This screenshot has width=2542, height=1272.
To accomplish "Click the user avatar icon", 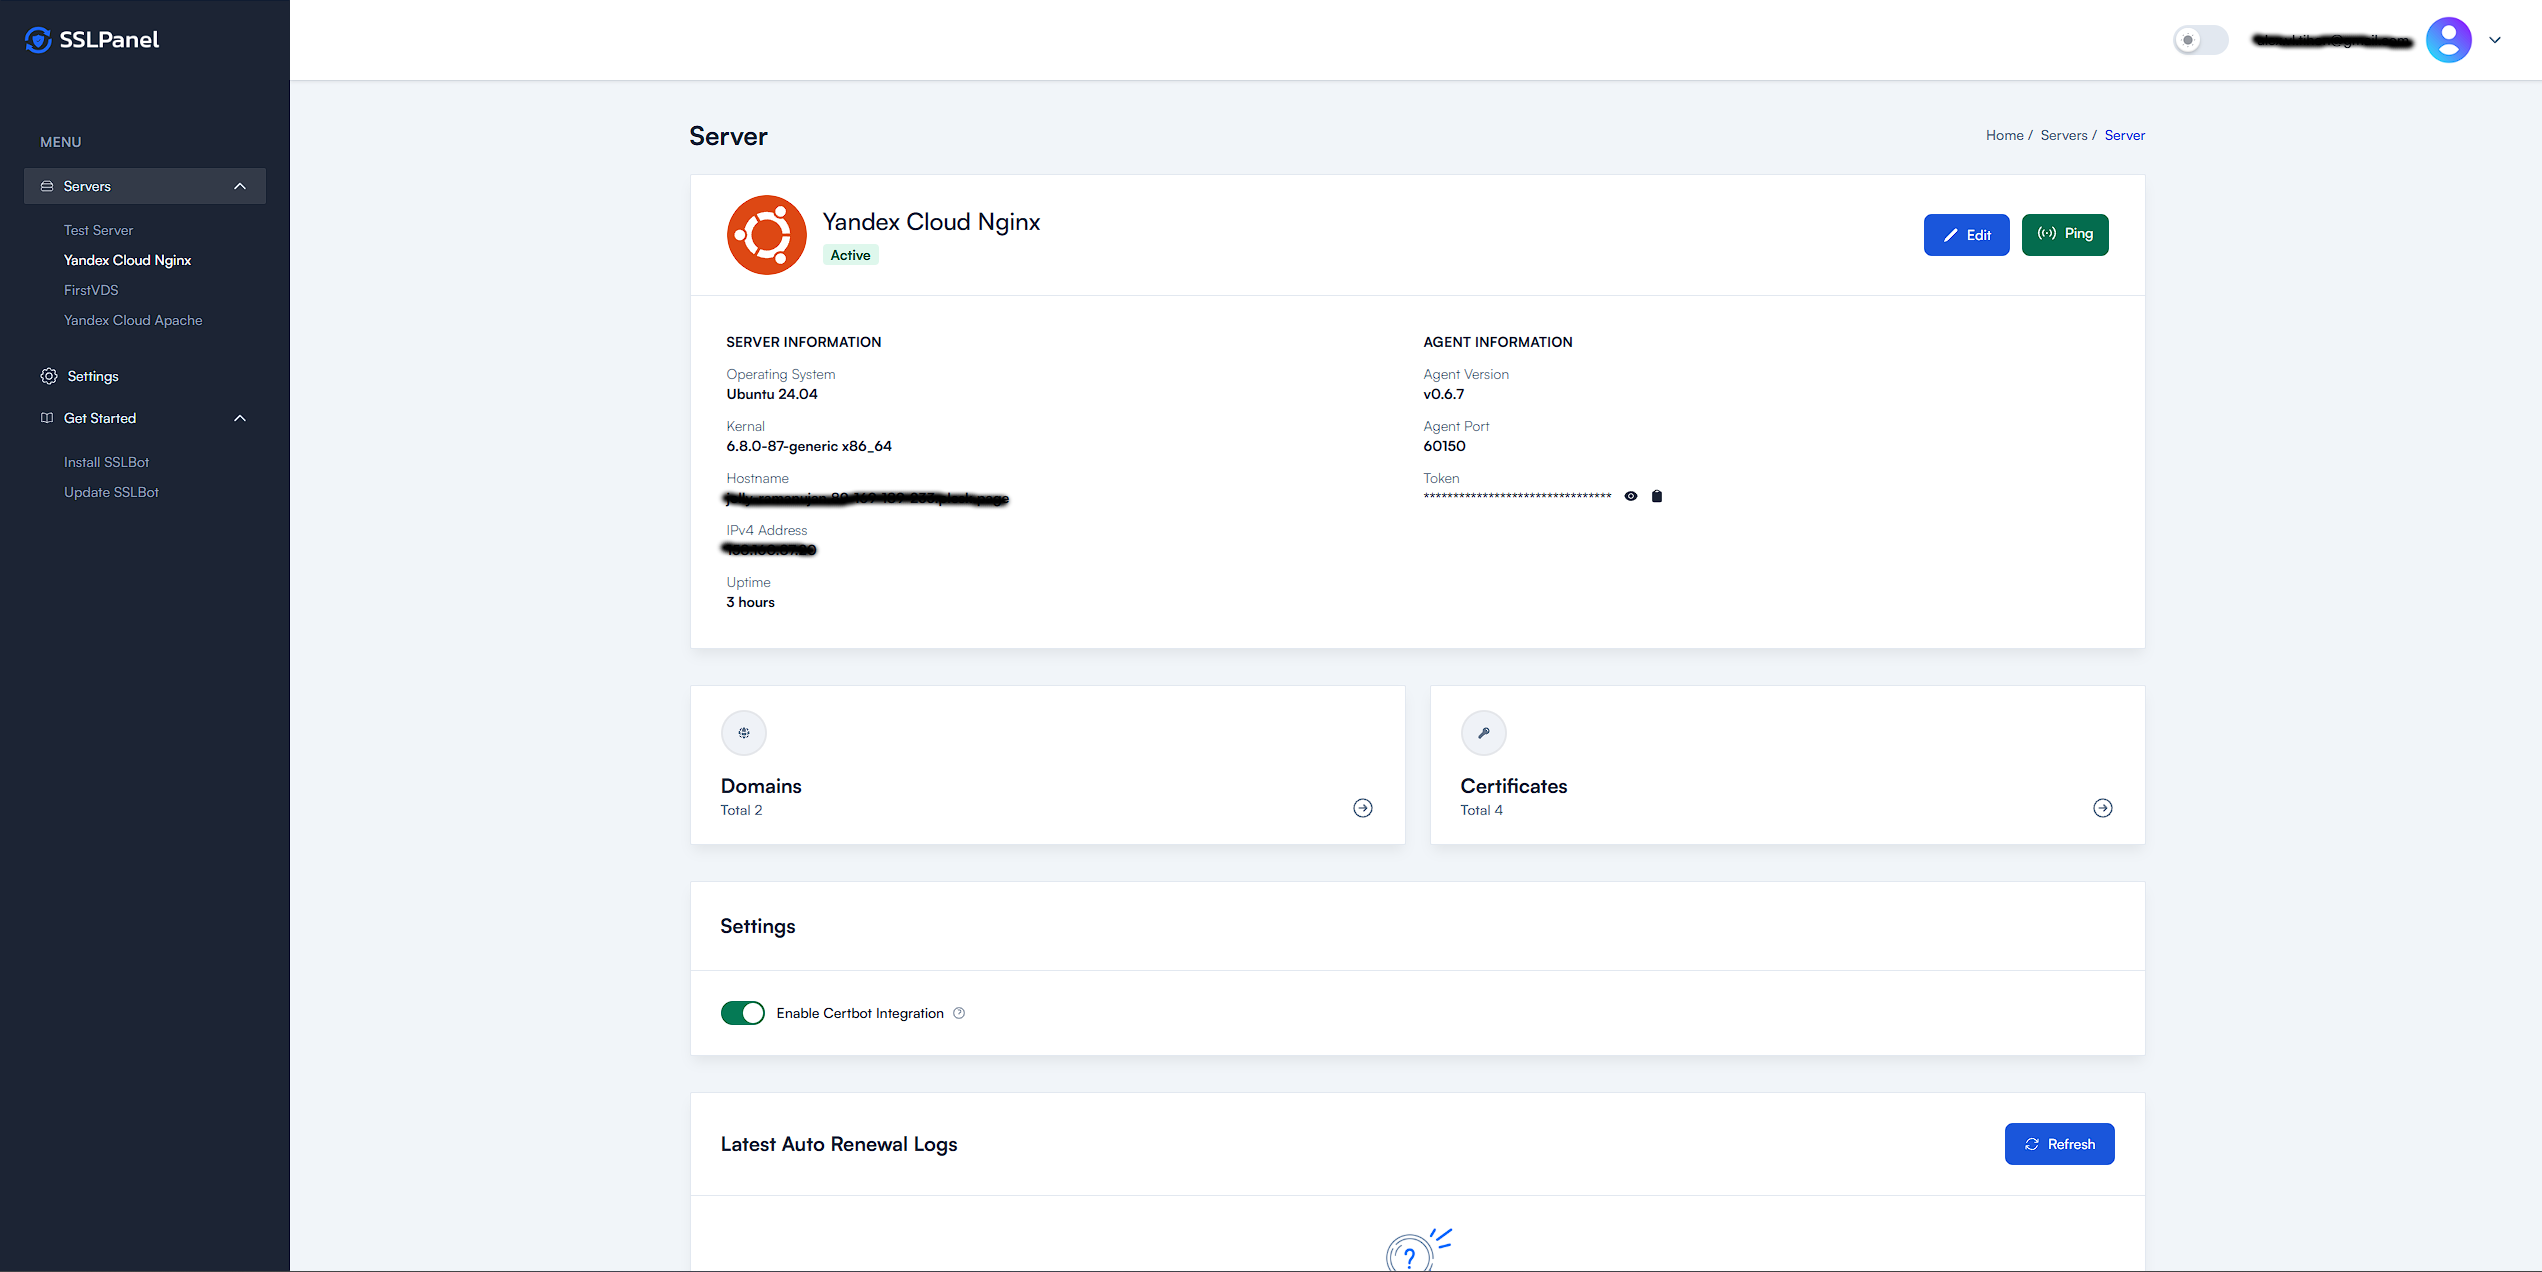I will pyautogui.click(x=2448, y=40).
